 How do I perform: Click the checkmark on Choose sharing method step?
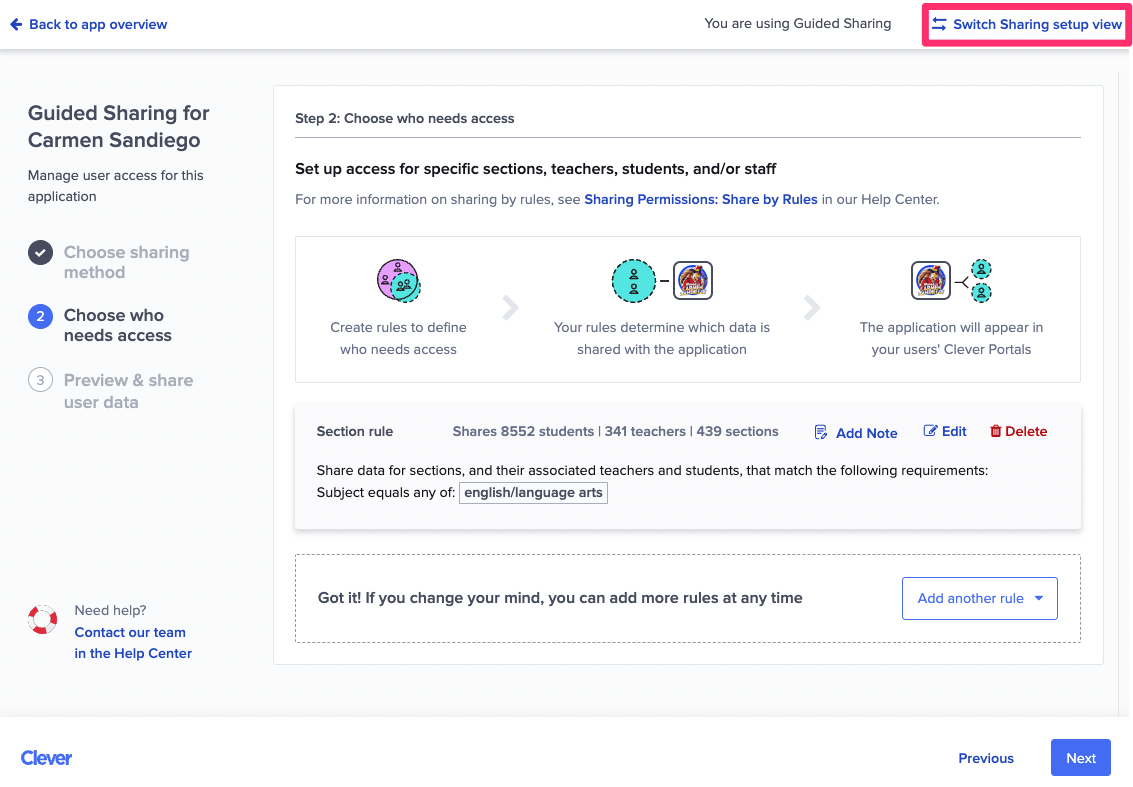click(40, 252)
